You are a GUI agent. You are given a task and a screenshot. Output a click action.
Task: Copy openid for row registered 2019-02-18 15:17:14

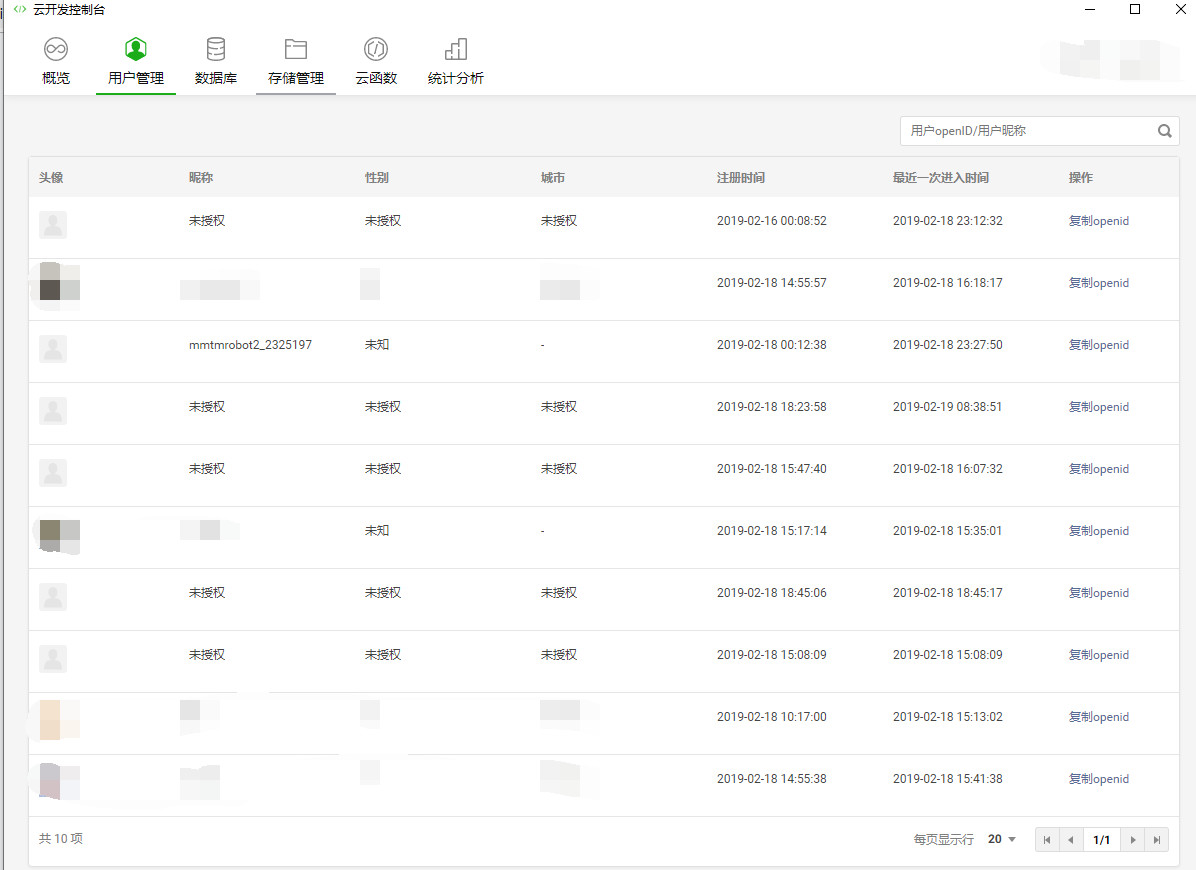[x=1098, y=531]
